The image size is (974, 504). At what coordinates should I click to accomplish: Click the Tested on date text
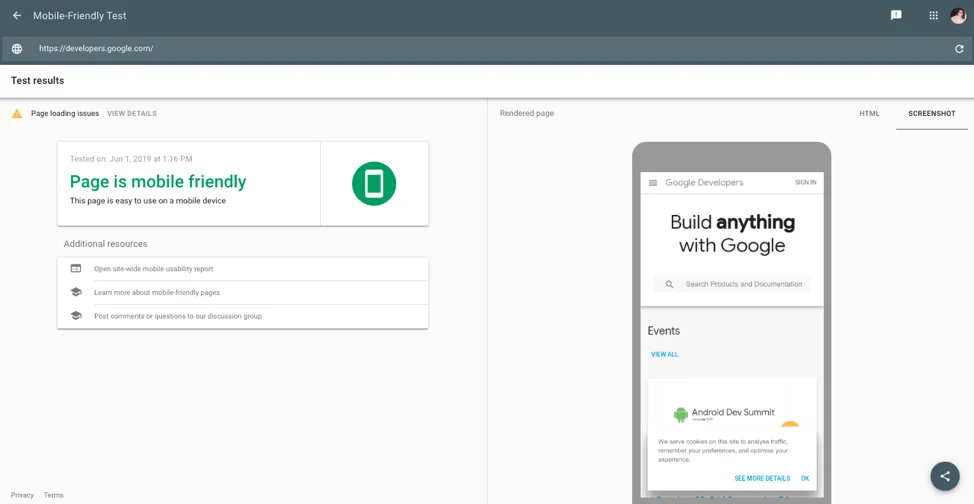(131, 159)
